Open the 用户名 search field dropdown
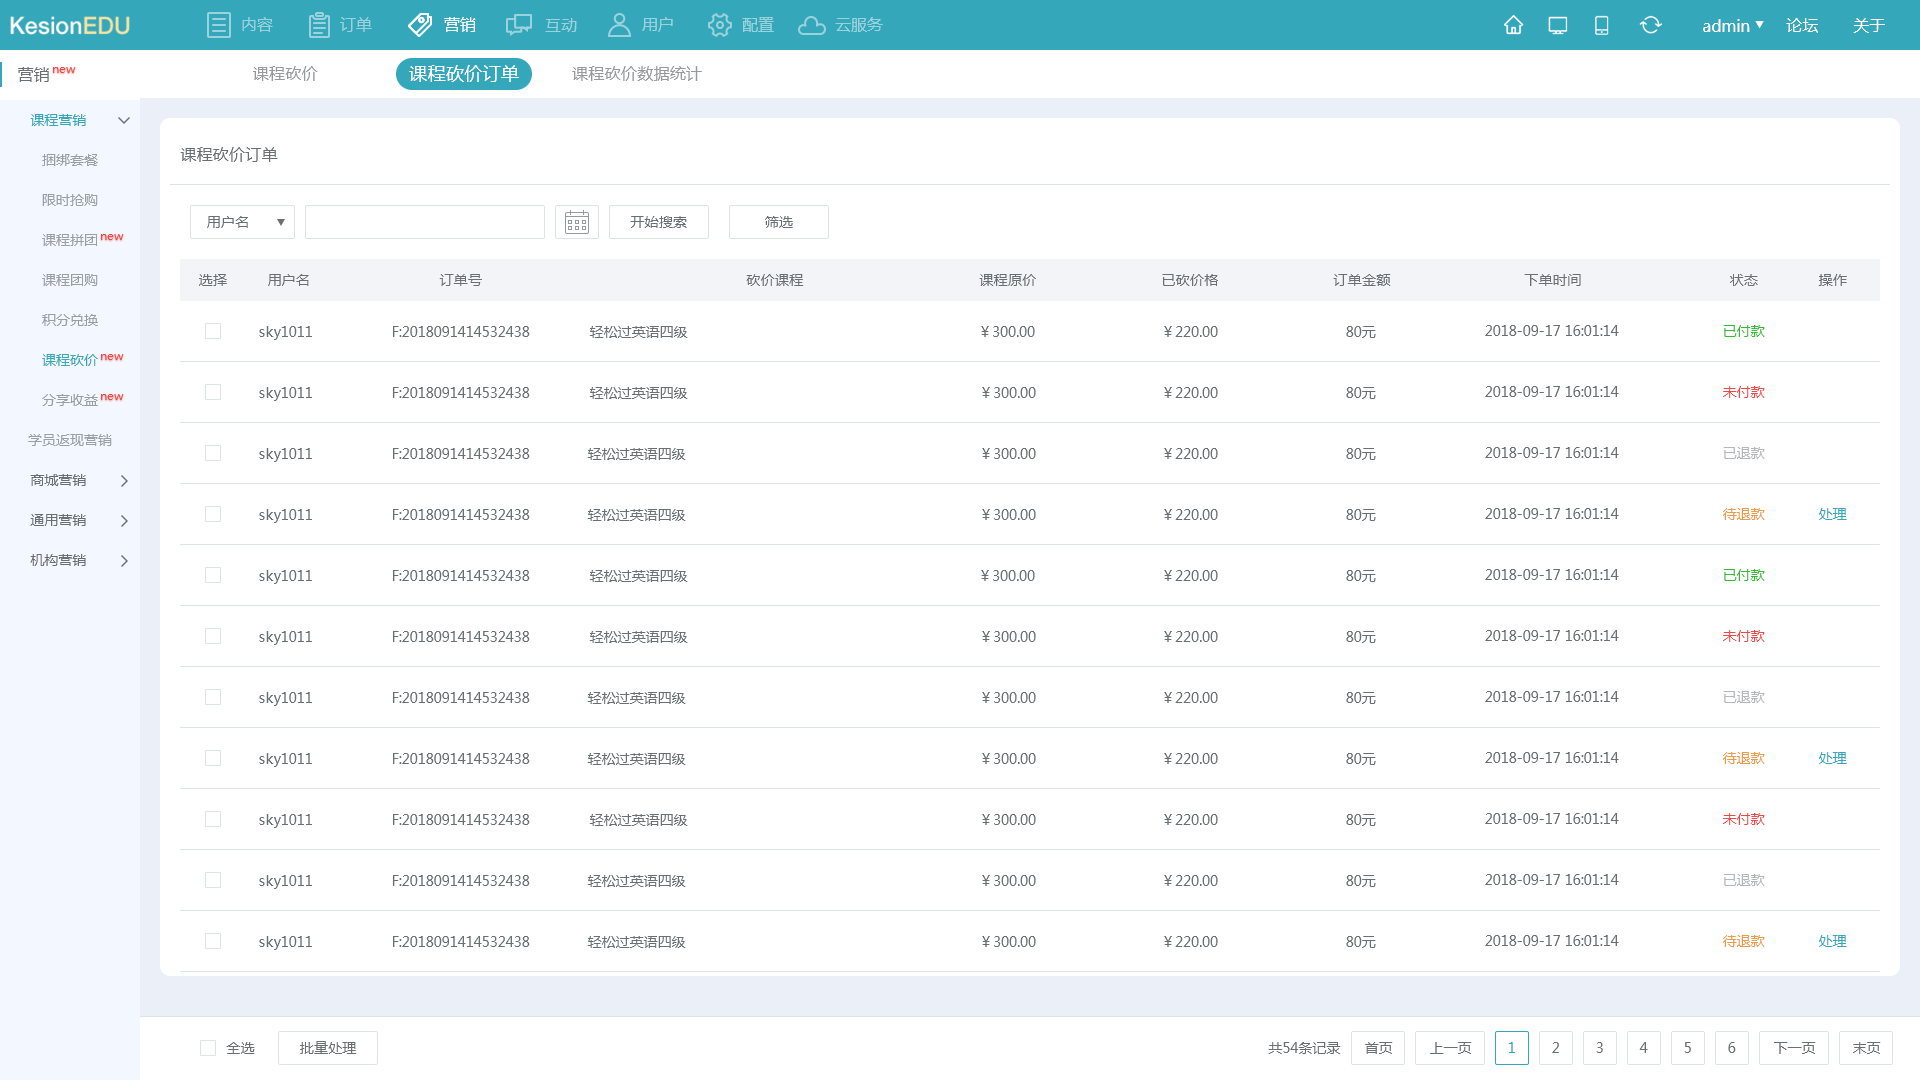1920x1080 pixels. (x=242, y=222)
